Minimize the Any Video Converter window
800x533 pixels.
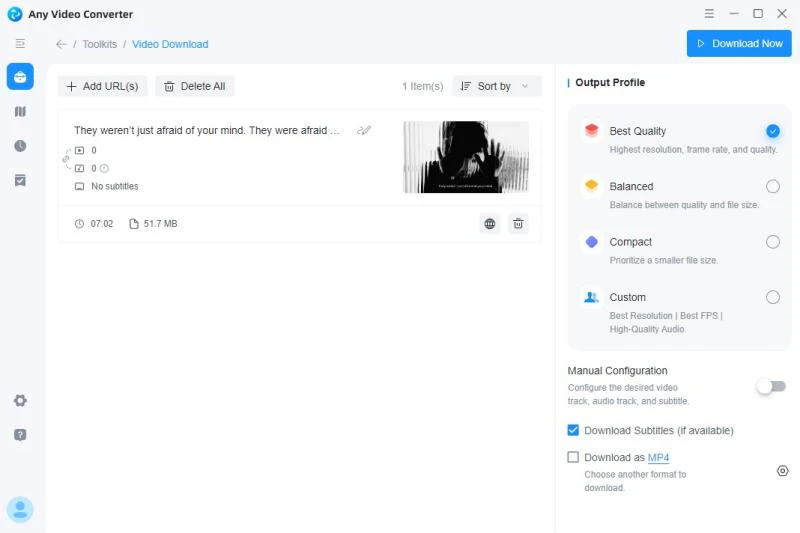click(734, 14)
